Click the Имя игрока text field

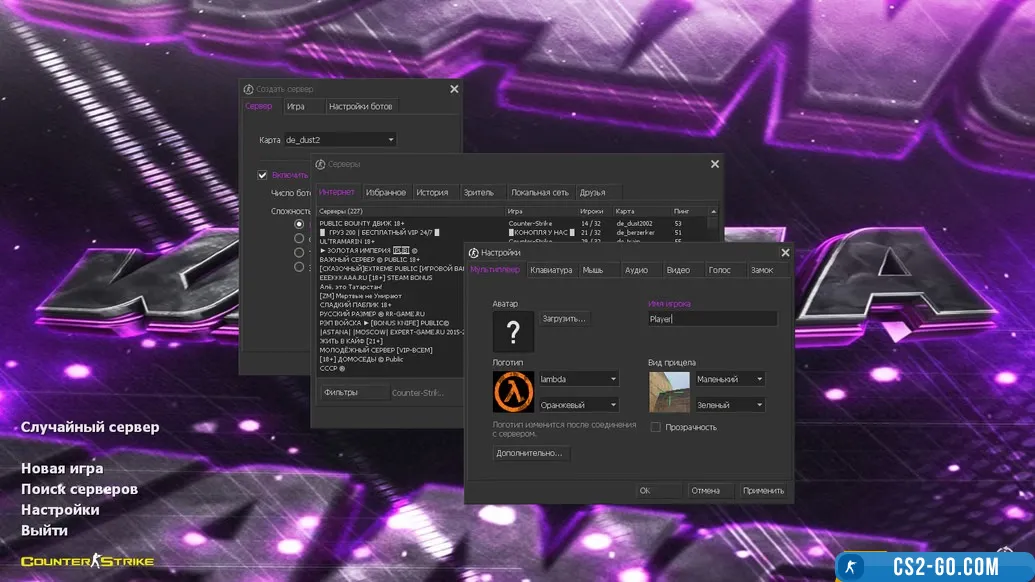click(712, 319)
